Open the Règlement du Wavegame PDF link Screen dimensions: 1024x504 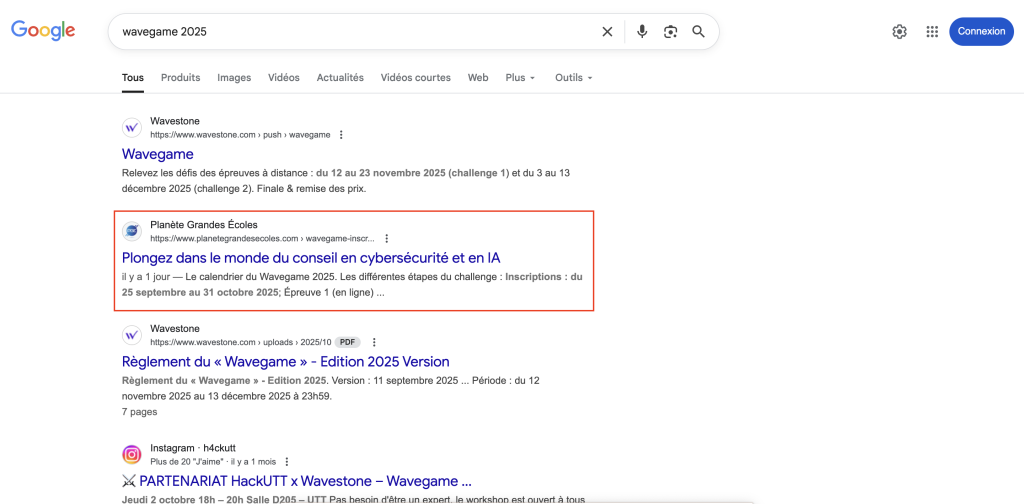click(x=285, y=361)
